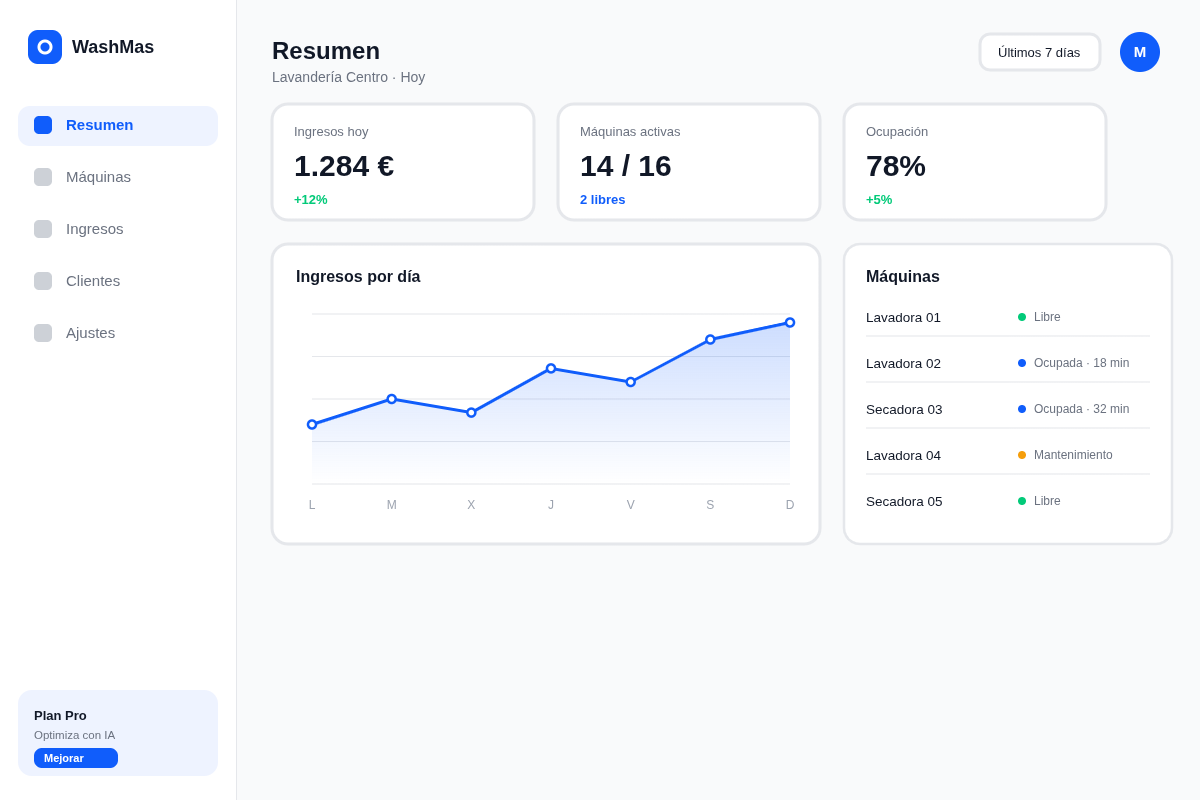The width and height of the screenshot is (1200, 800).
Task: Click the chart point for Friday (V)
Action: coord(631,382)
